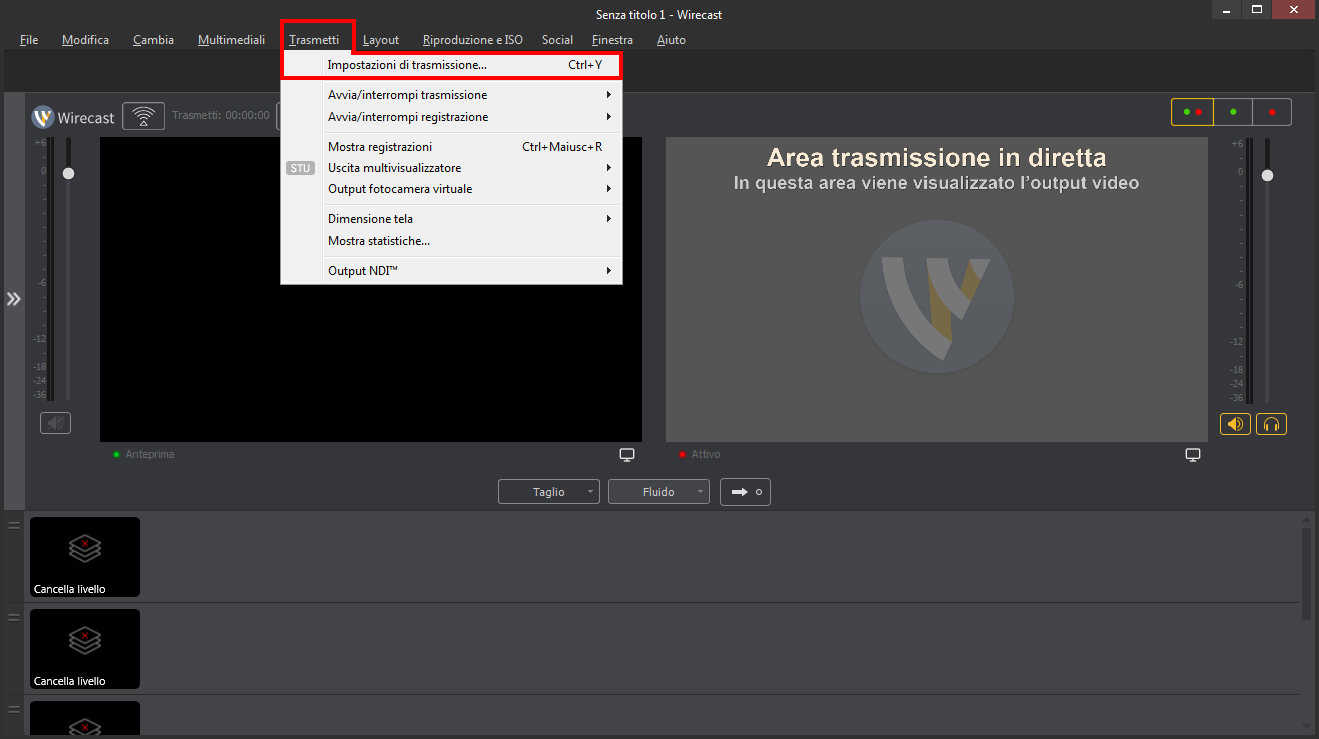Click the Wirecast logo
This screenshot has width=1319, height=739.
pyautogui.click(x=73, y=117)
